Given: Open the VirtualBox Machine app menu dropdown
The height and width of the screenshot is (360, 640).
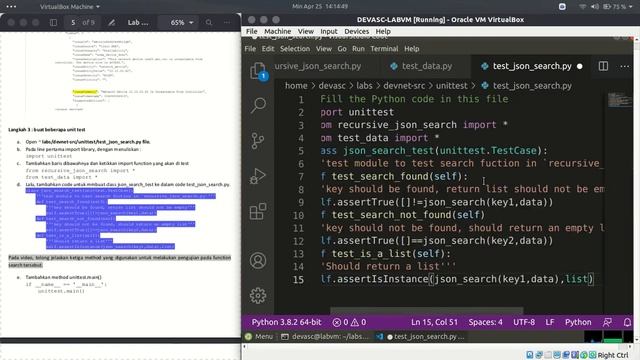Looking at the screenshot, I should click(70, 7).
